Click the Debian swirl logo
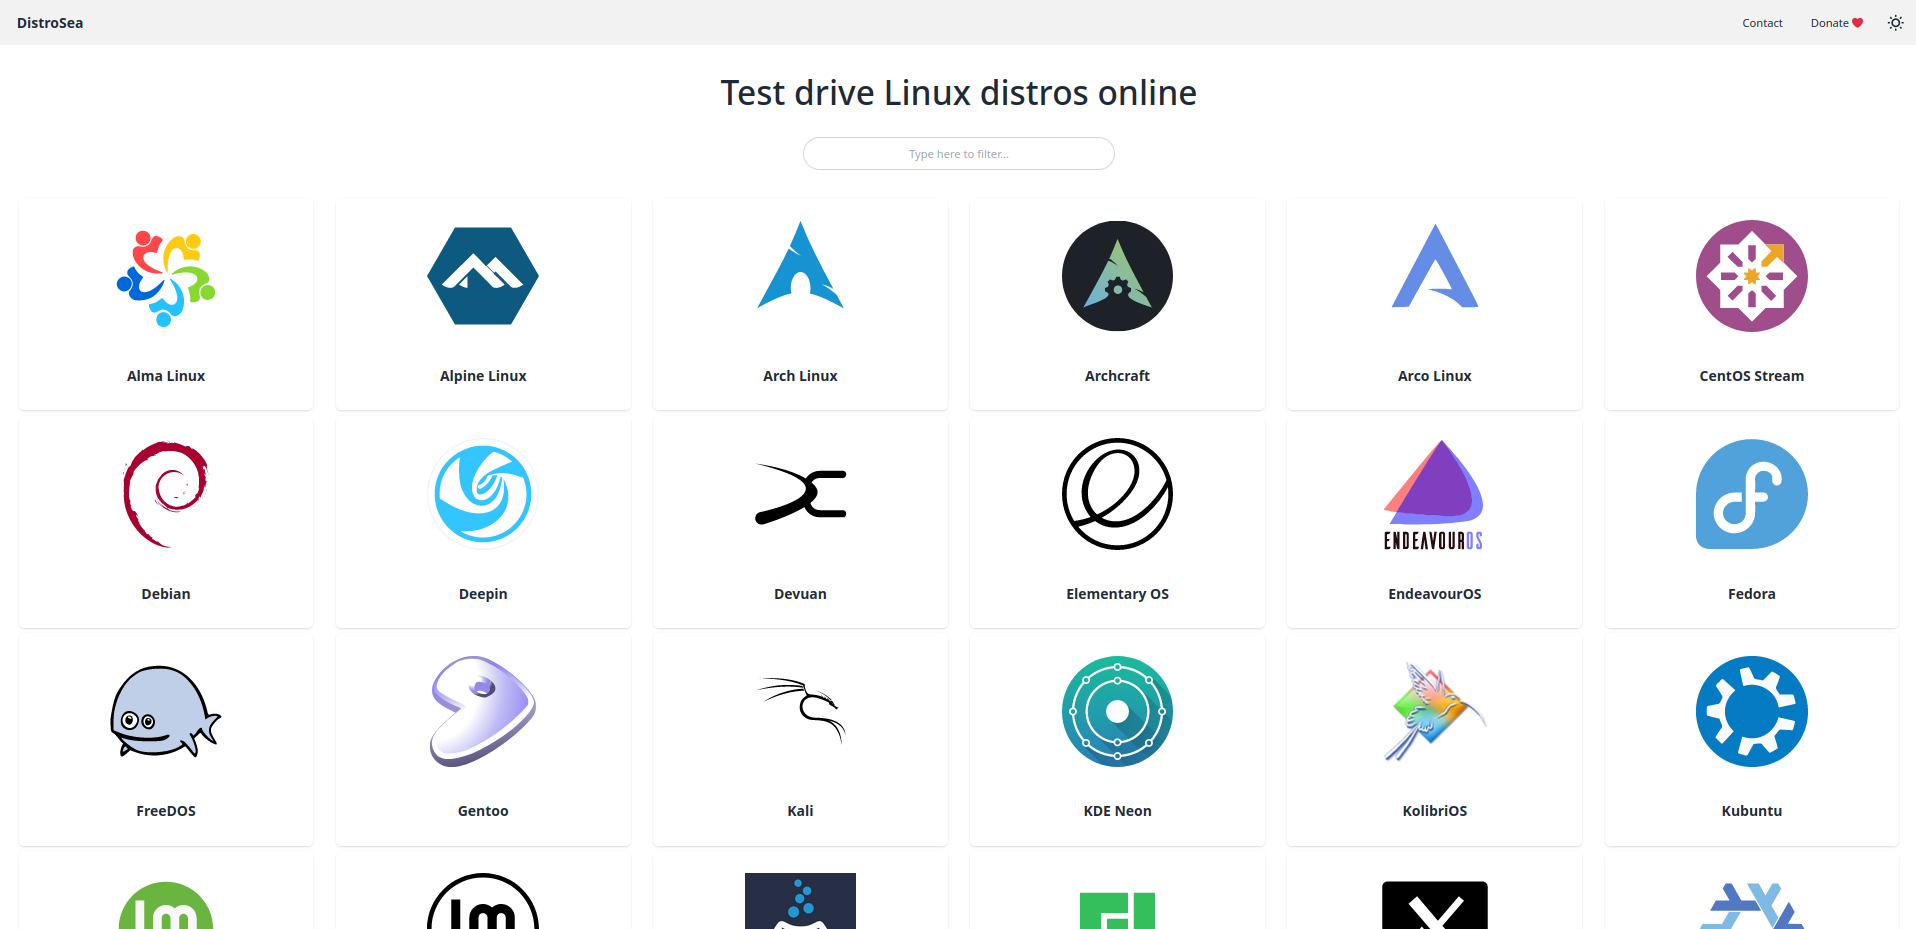This screenshot has height=929, width=1916. [x=166, y=494]
